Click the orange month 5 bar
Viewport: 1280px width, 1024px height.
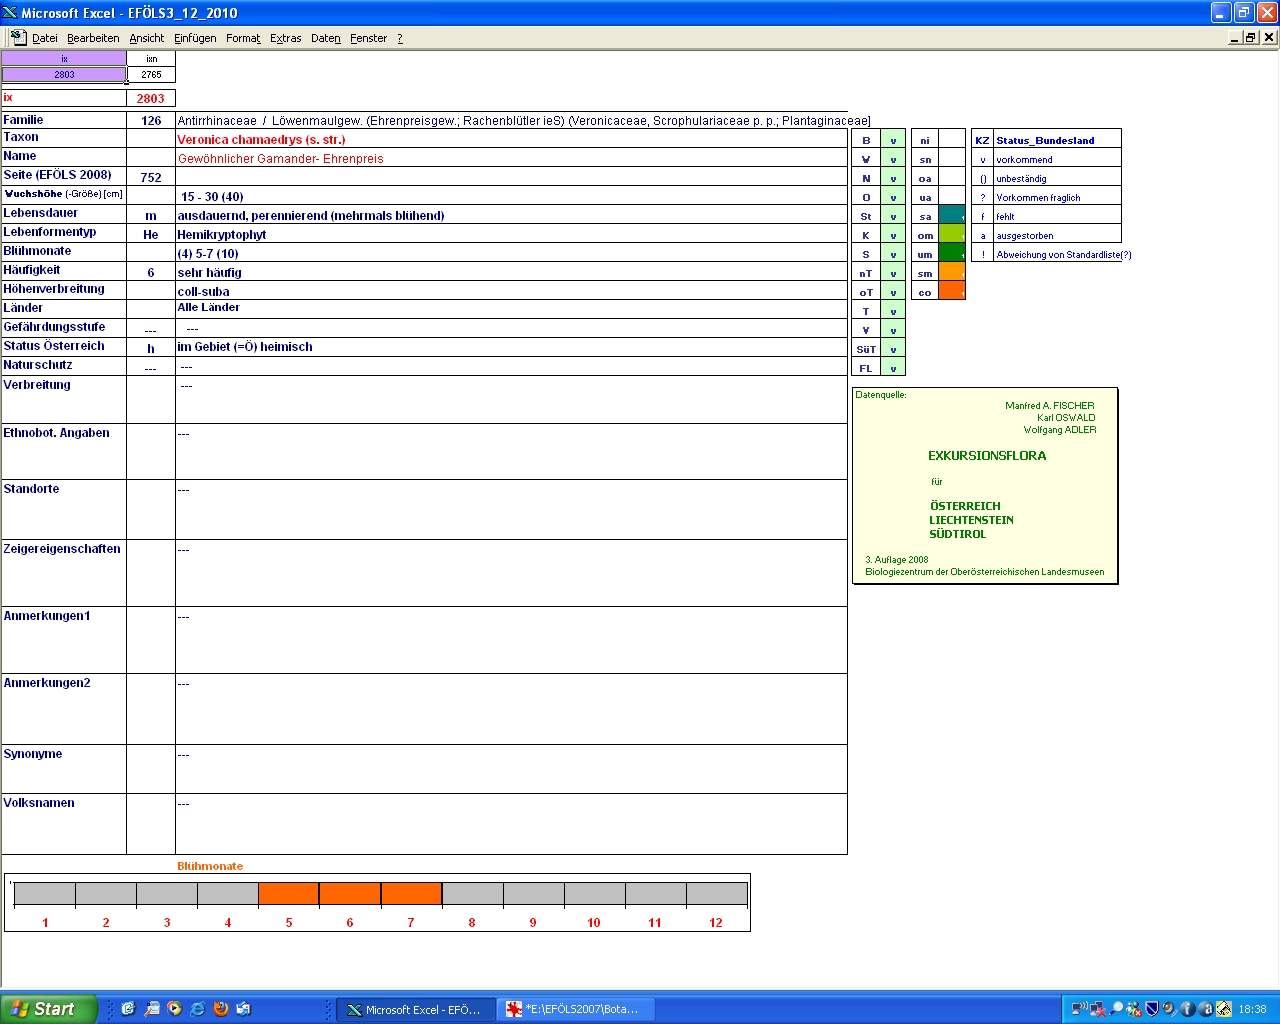coord(289,894)
